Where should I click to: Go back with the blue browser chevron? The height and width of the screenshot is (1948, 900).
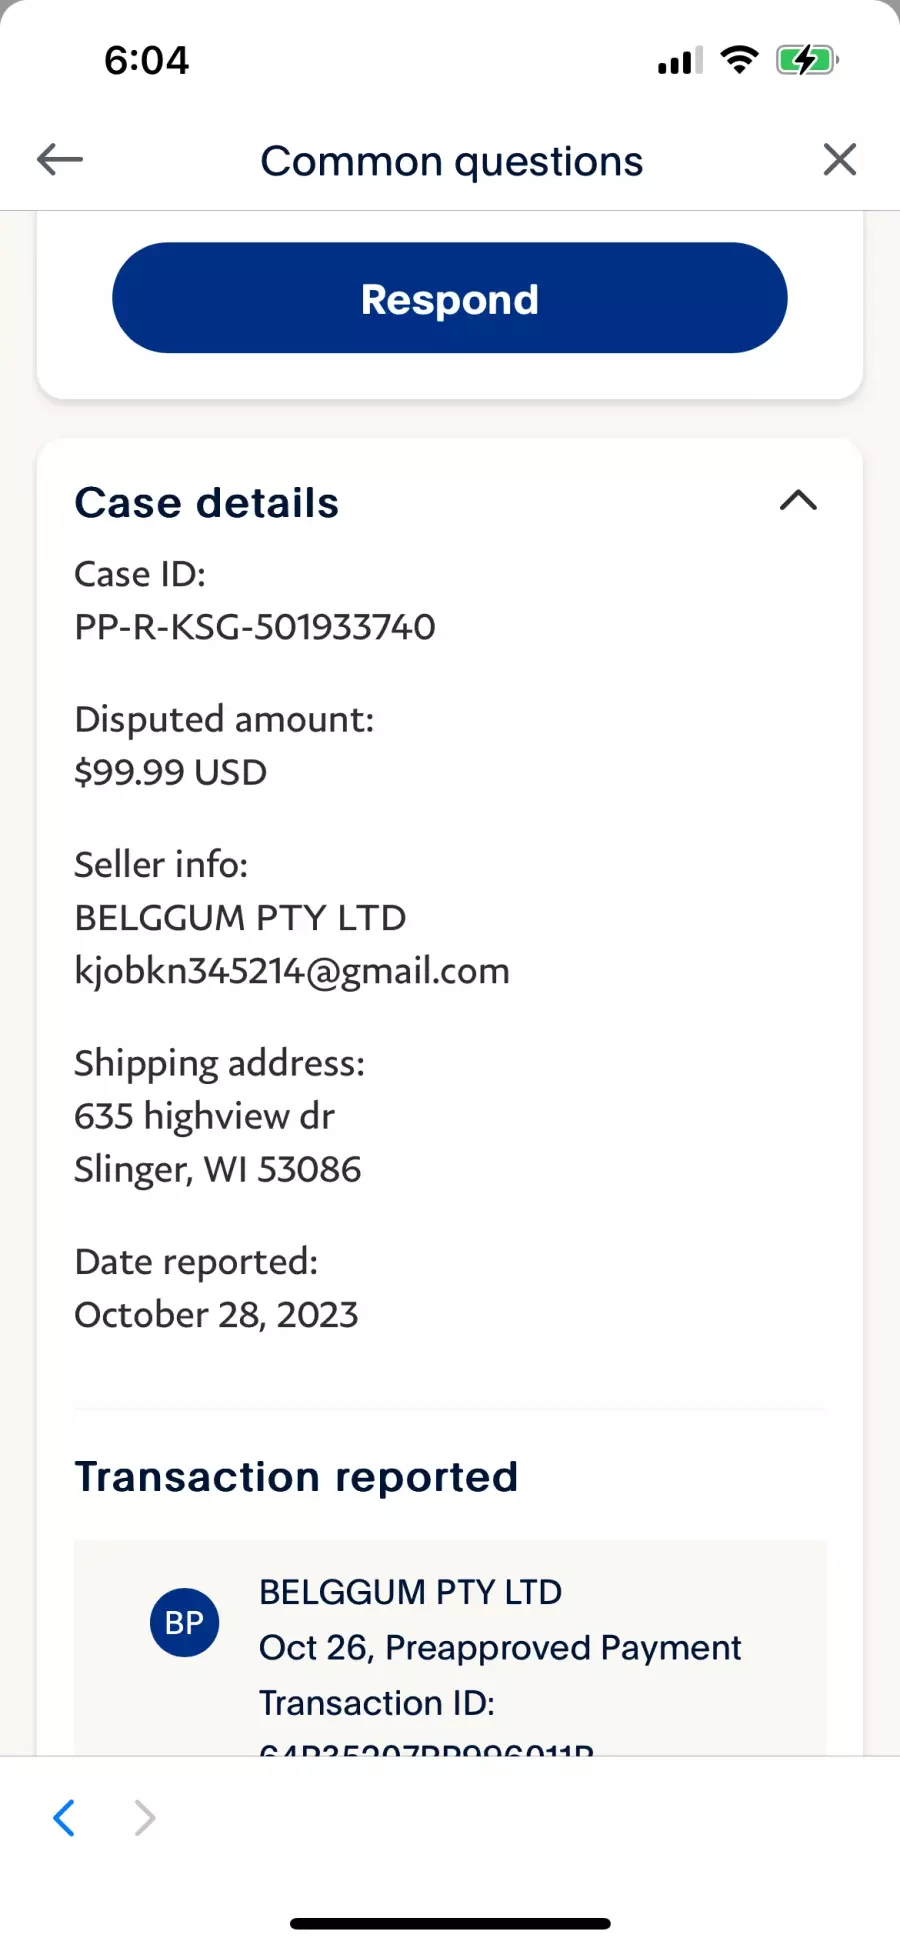coord(64,1818)
